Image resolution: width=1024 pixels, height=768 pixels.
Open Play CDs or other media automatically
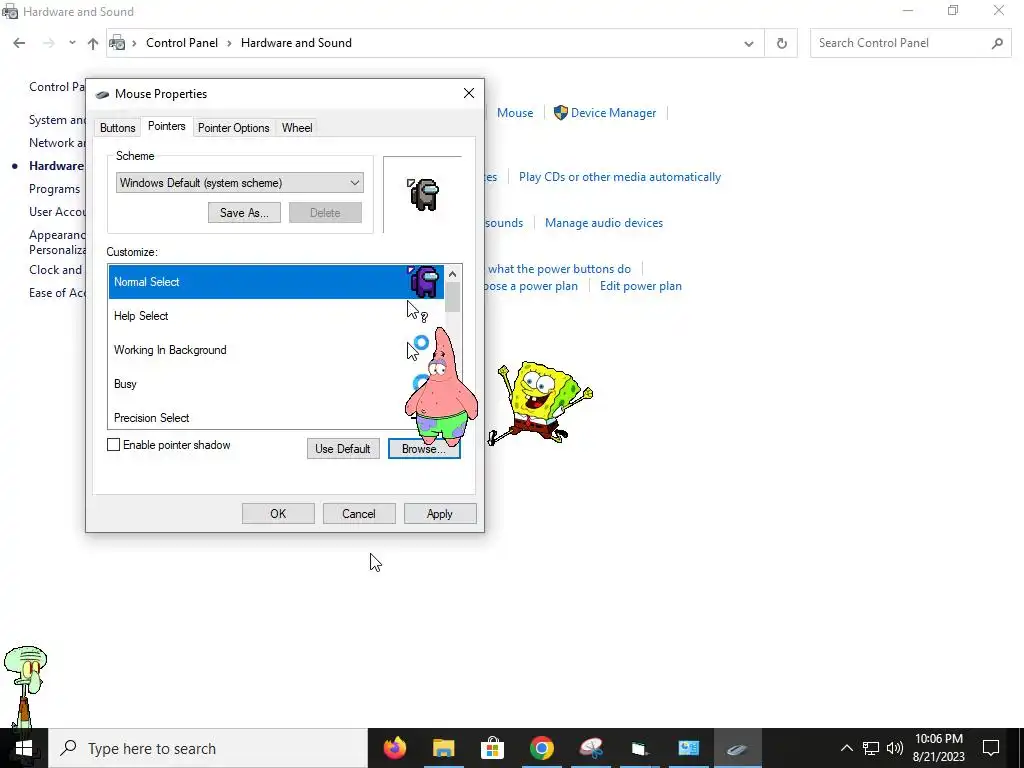[620, 177]
